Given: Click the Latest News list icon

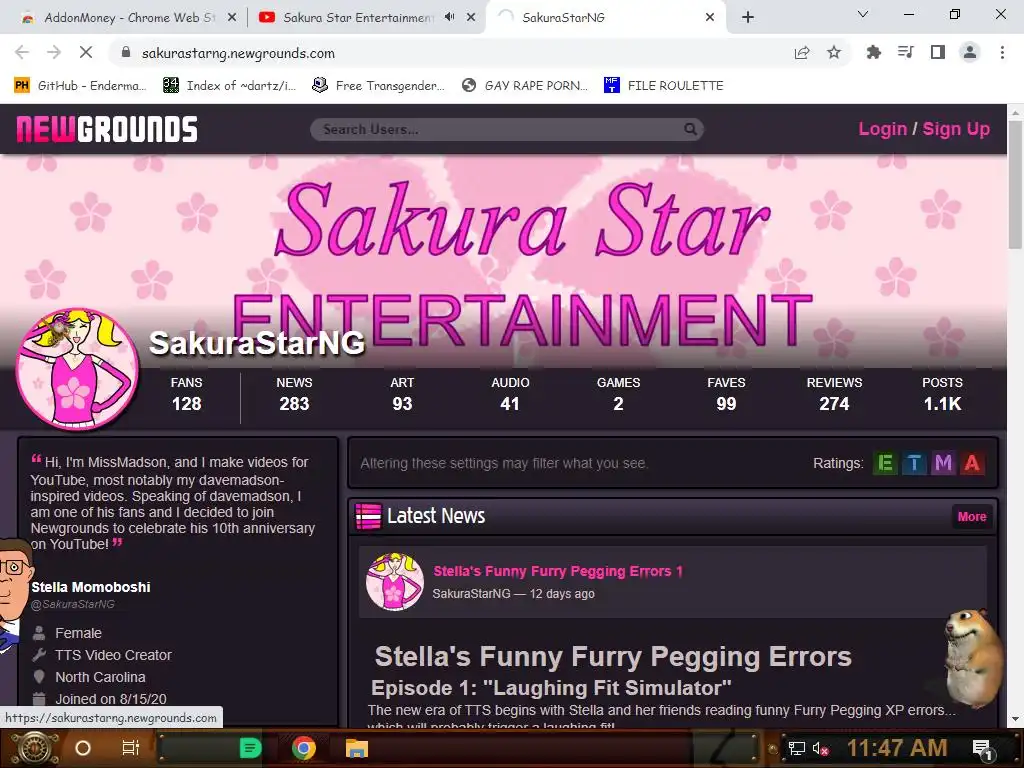Looking at the screenshot, I should 368,516.
